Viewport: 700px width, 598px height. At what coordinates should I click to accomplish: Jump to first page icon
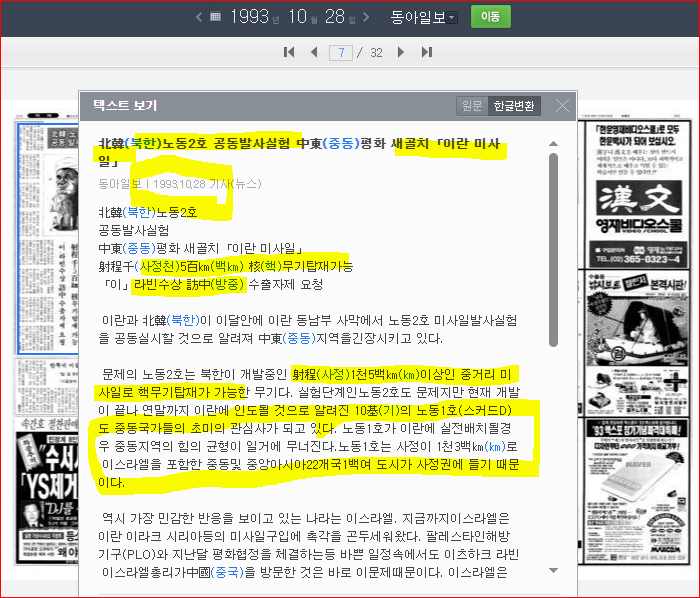[x=289, y=52]
